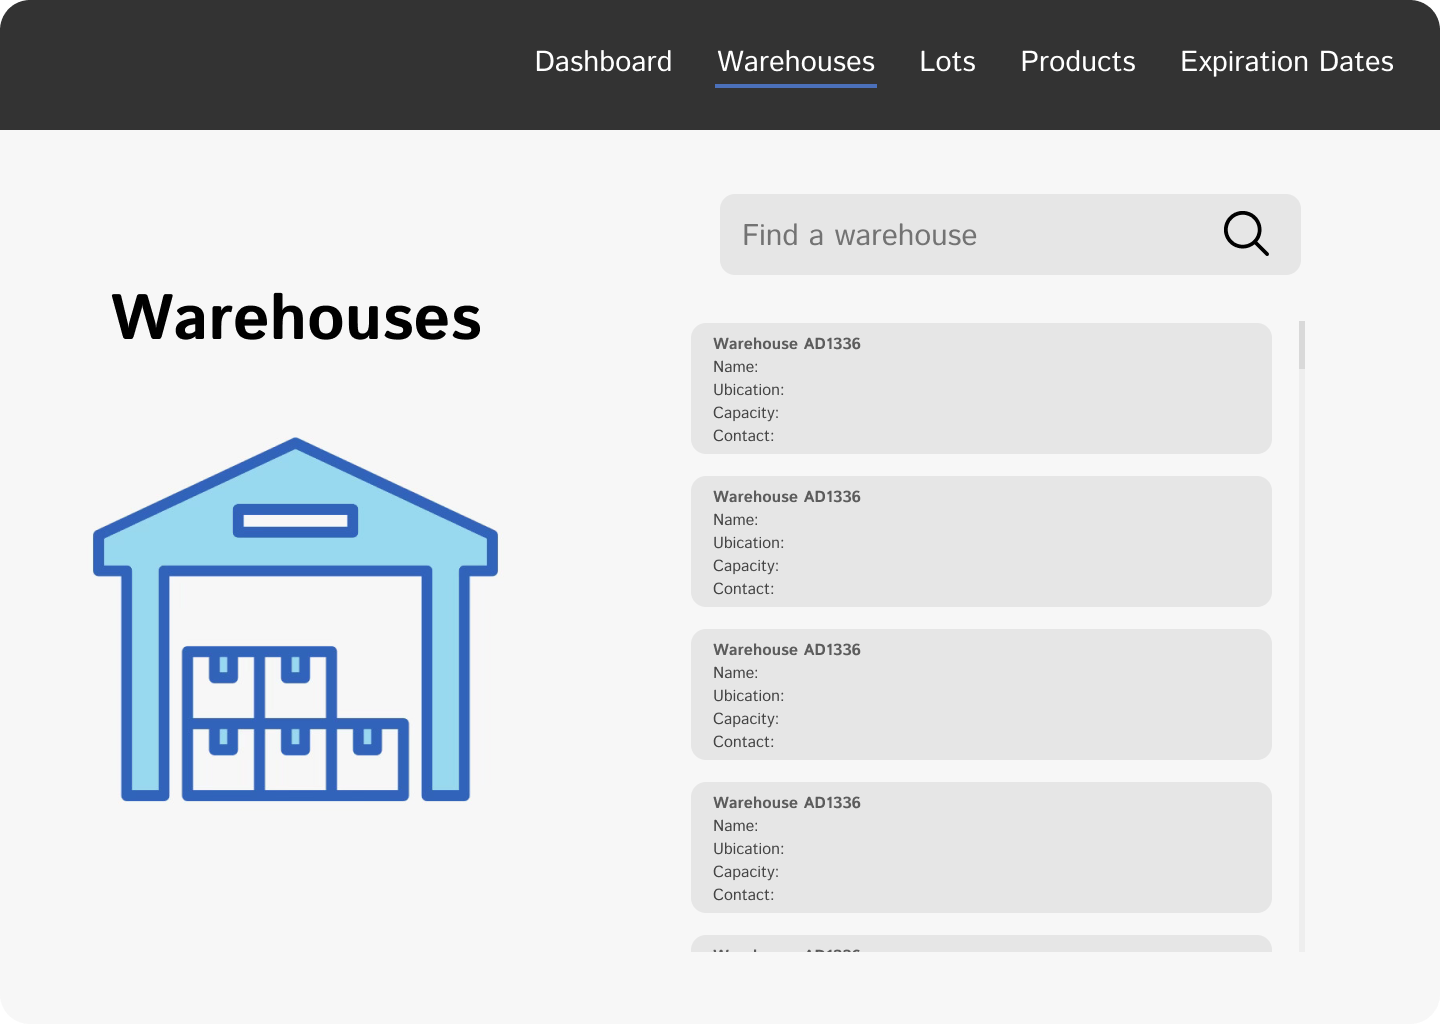Click the warehouse list scrollbar thumb
1440x1024 pixels.
point(1302,345)
